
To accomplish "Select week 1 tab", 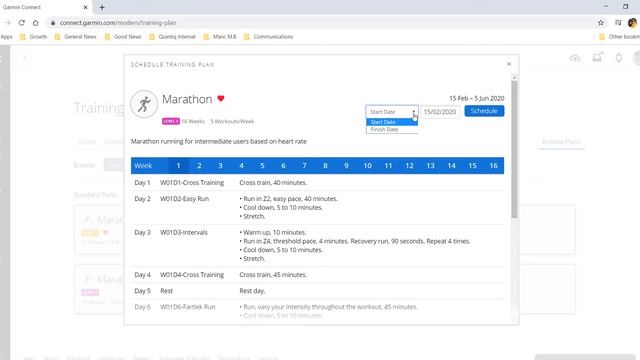I will 178,166.
